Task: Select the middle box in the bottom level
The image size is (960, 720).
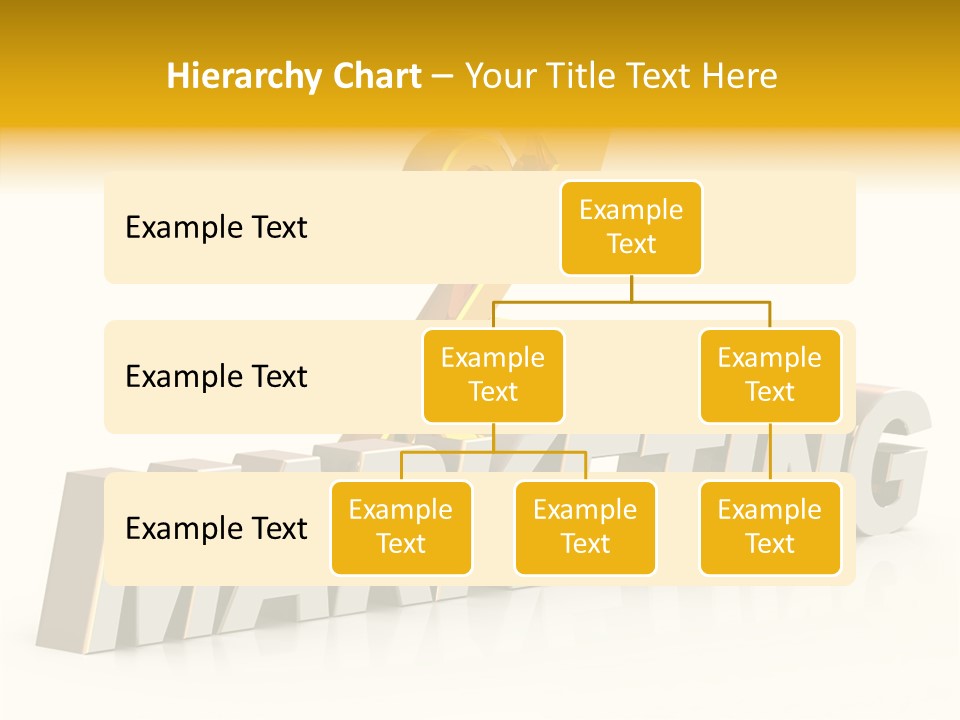Action: 585,528
